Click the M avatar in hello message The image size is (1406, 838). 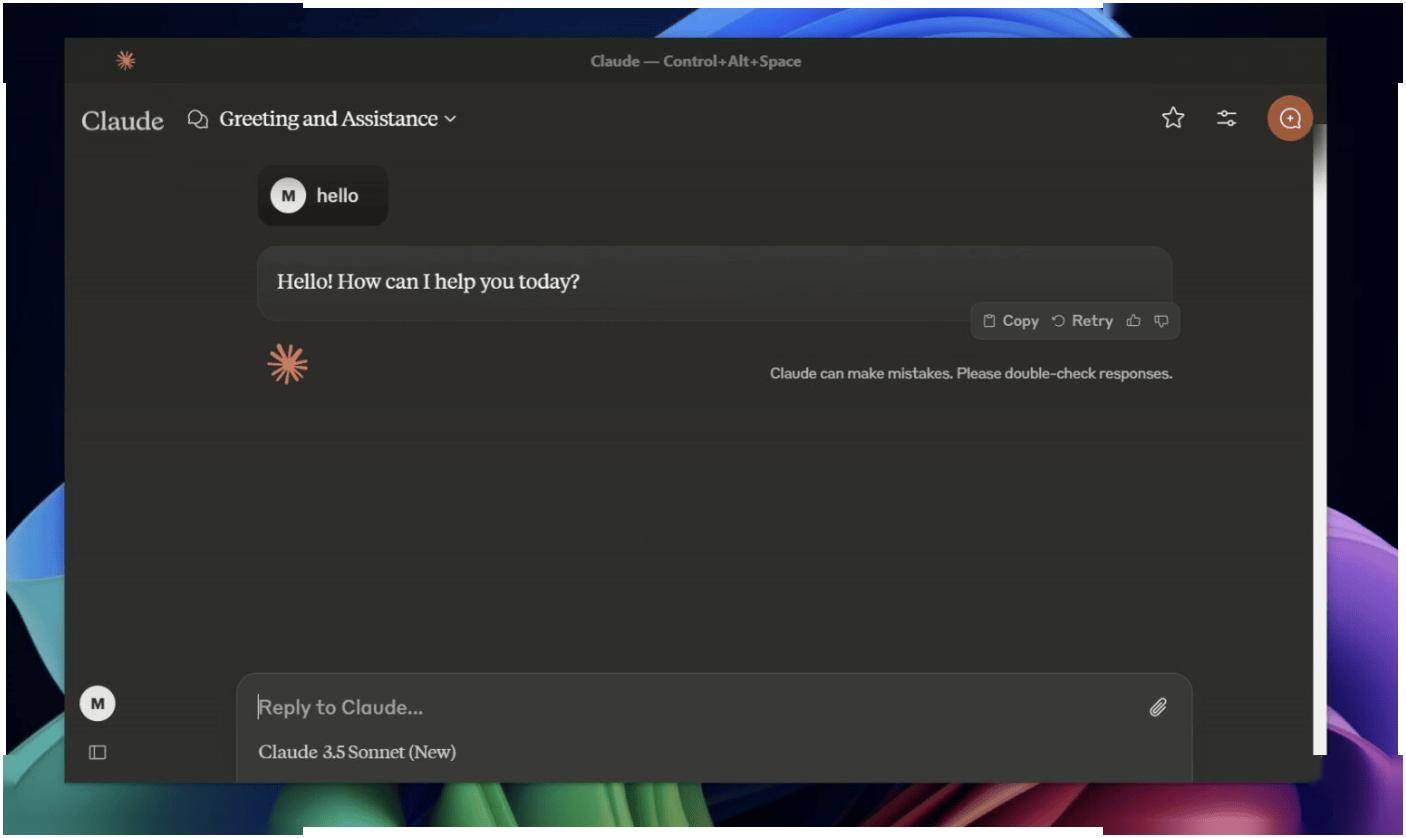pos(288,196)
